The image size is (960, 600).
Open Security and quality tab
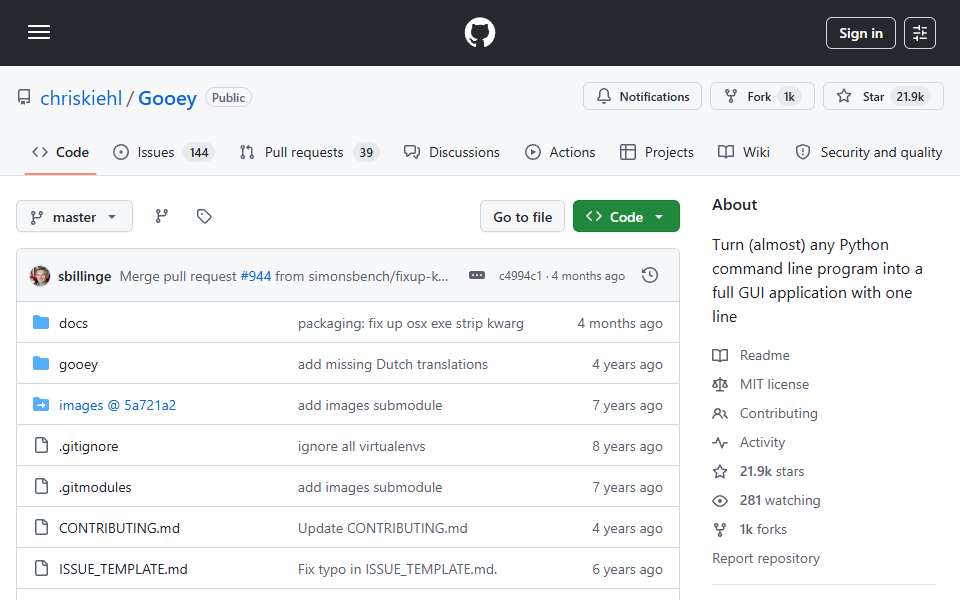click(x=869, y=152)
